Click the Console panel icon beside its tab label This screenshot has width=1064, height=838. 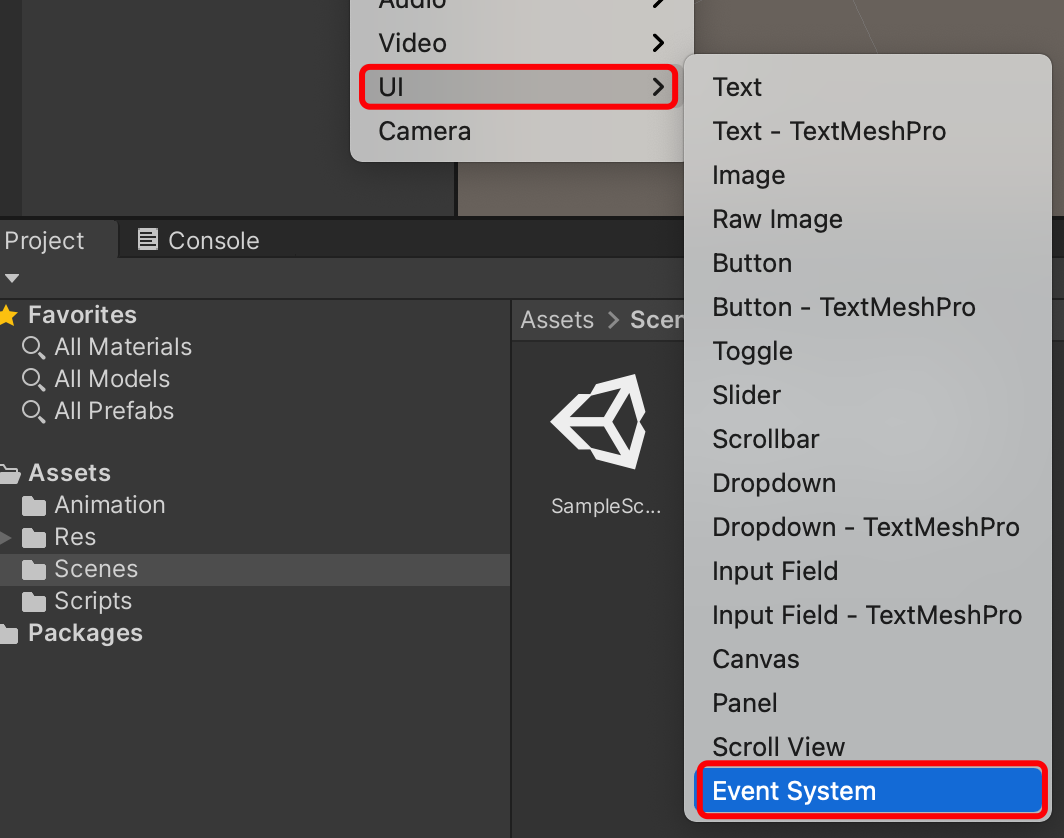pyautogui.click(x=148, y=240)
